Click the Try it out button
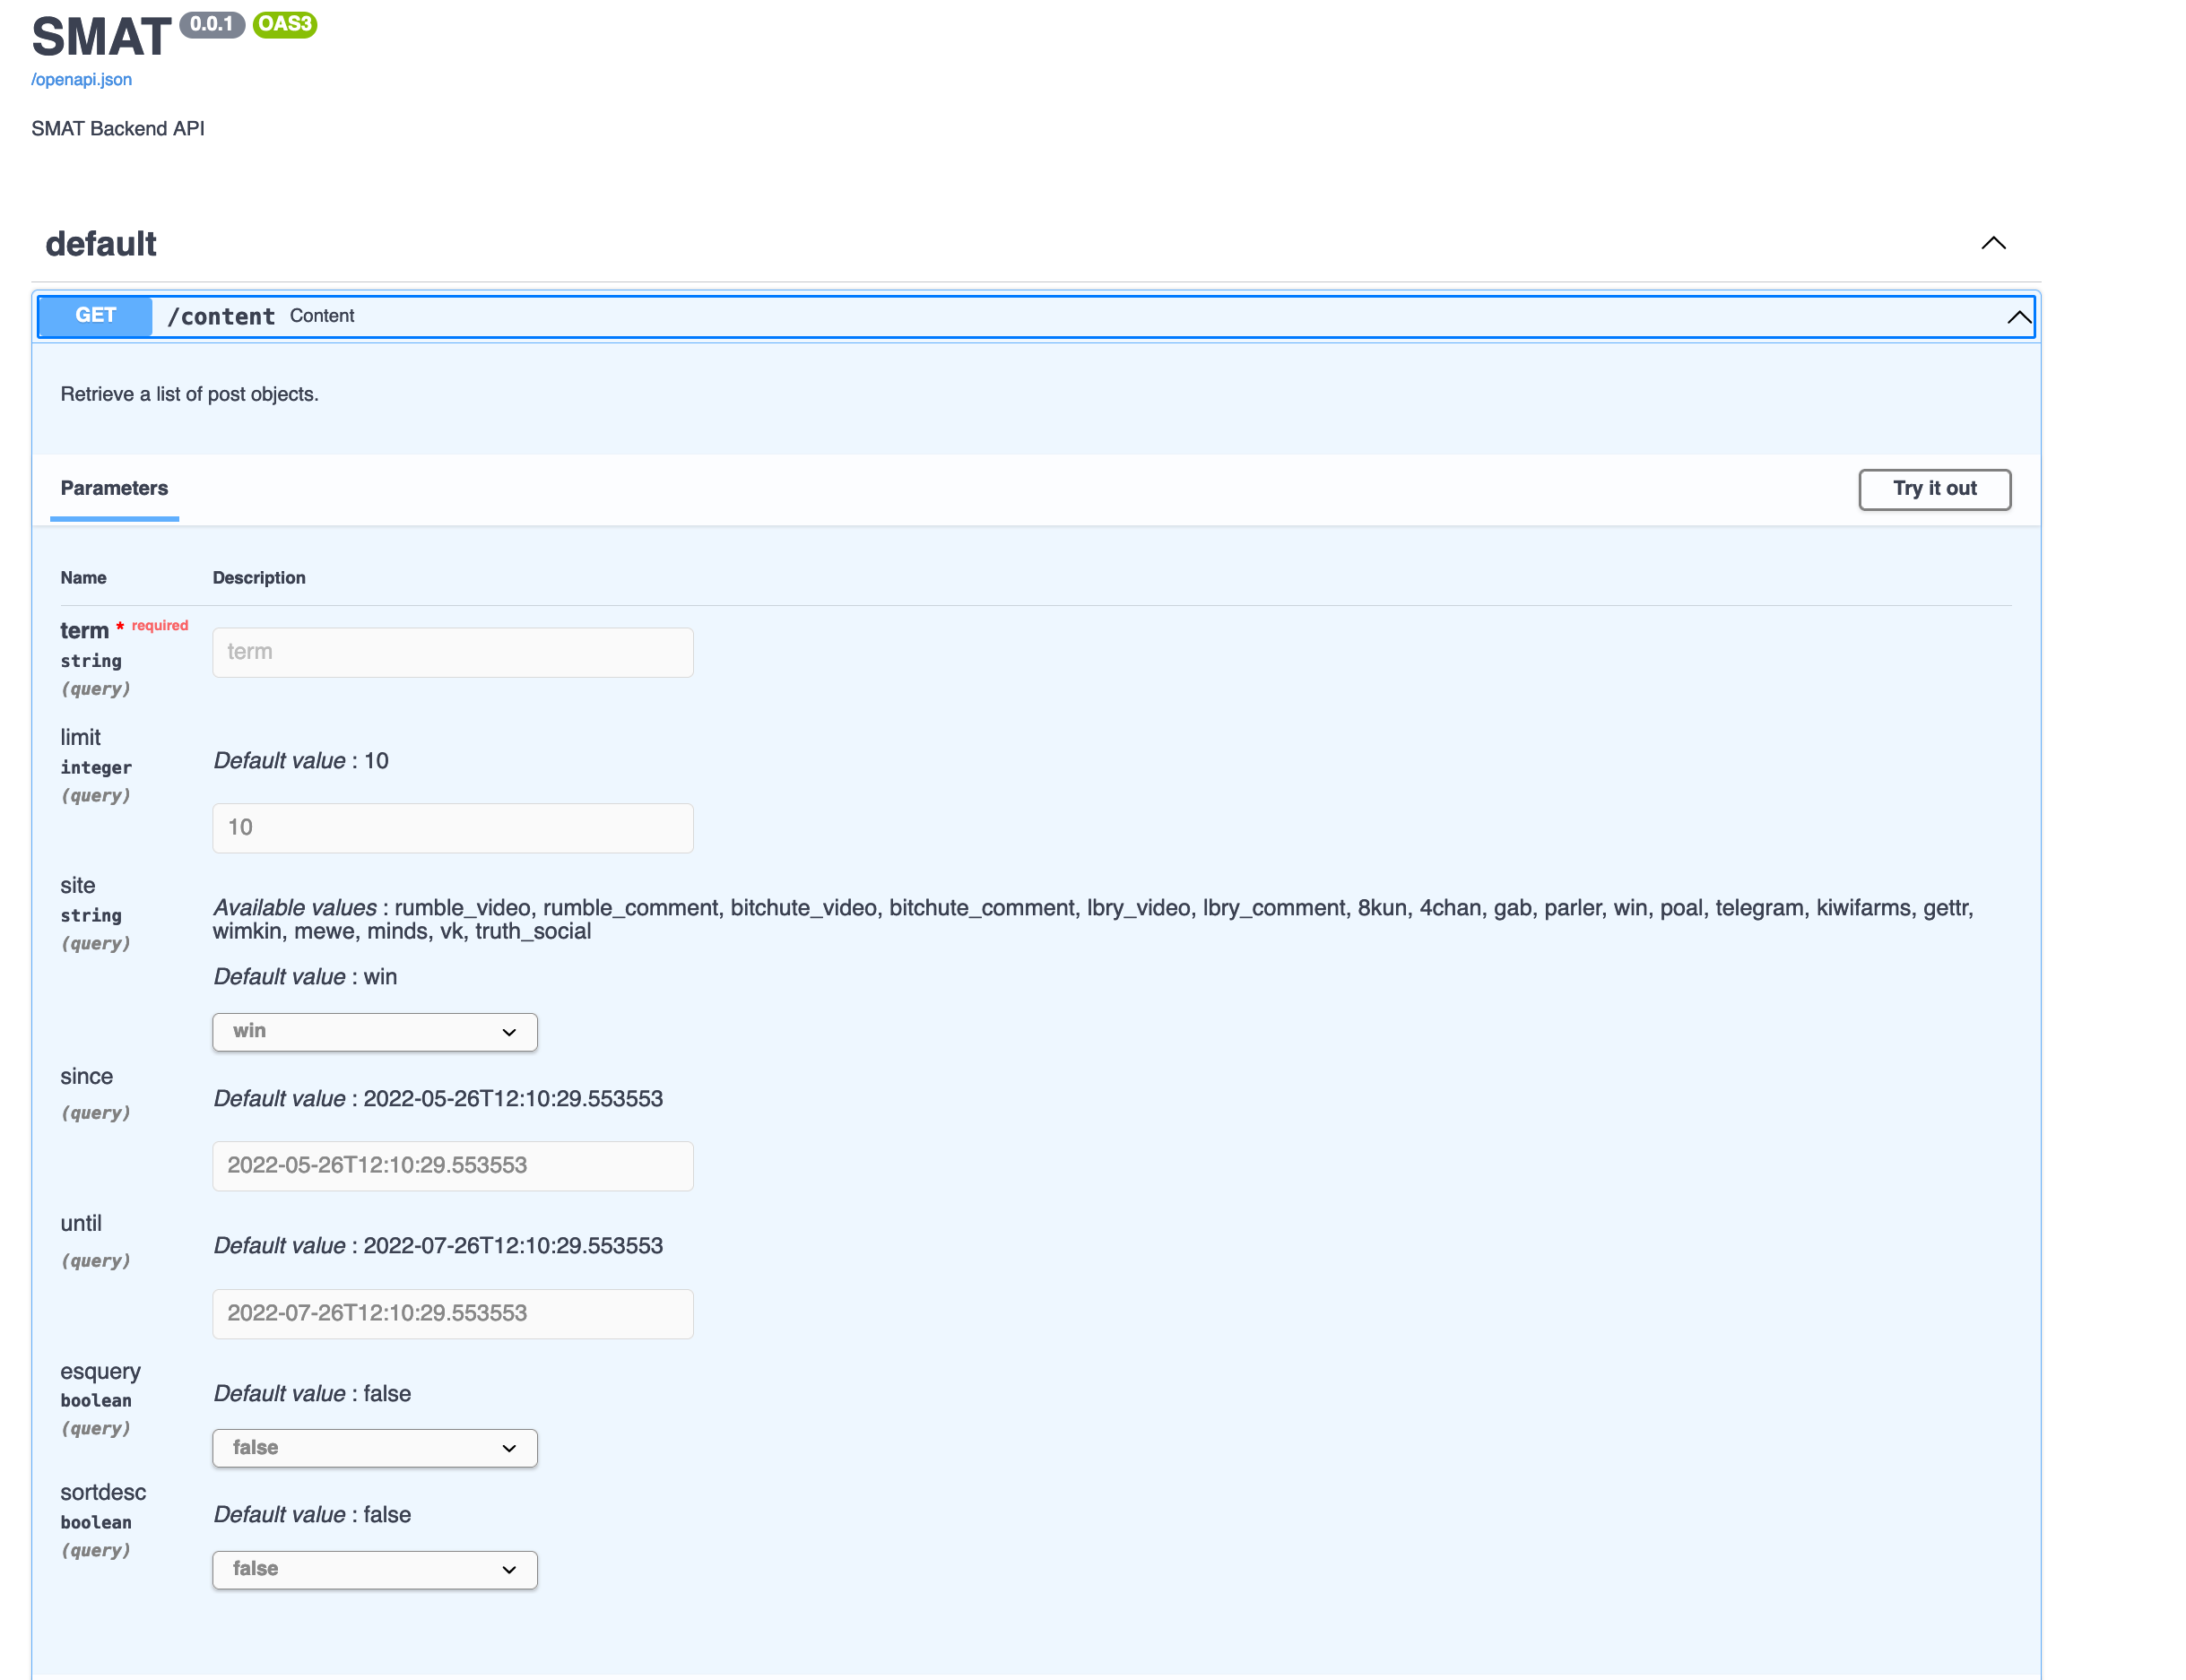 point(1934,489)
